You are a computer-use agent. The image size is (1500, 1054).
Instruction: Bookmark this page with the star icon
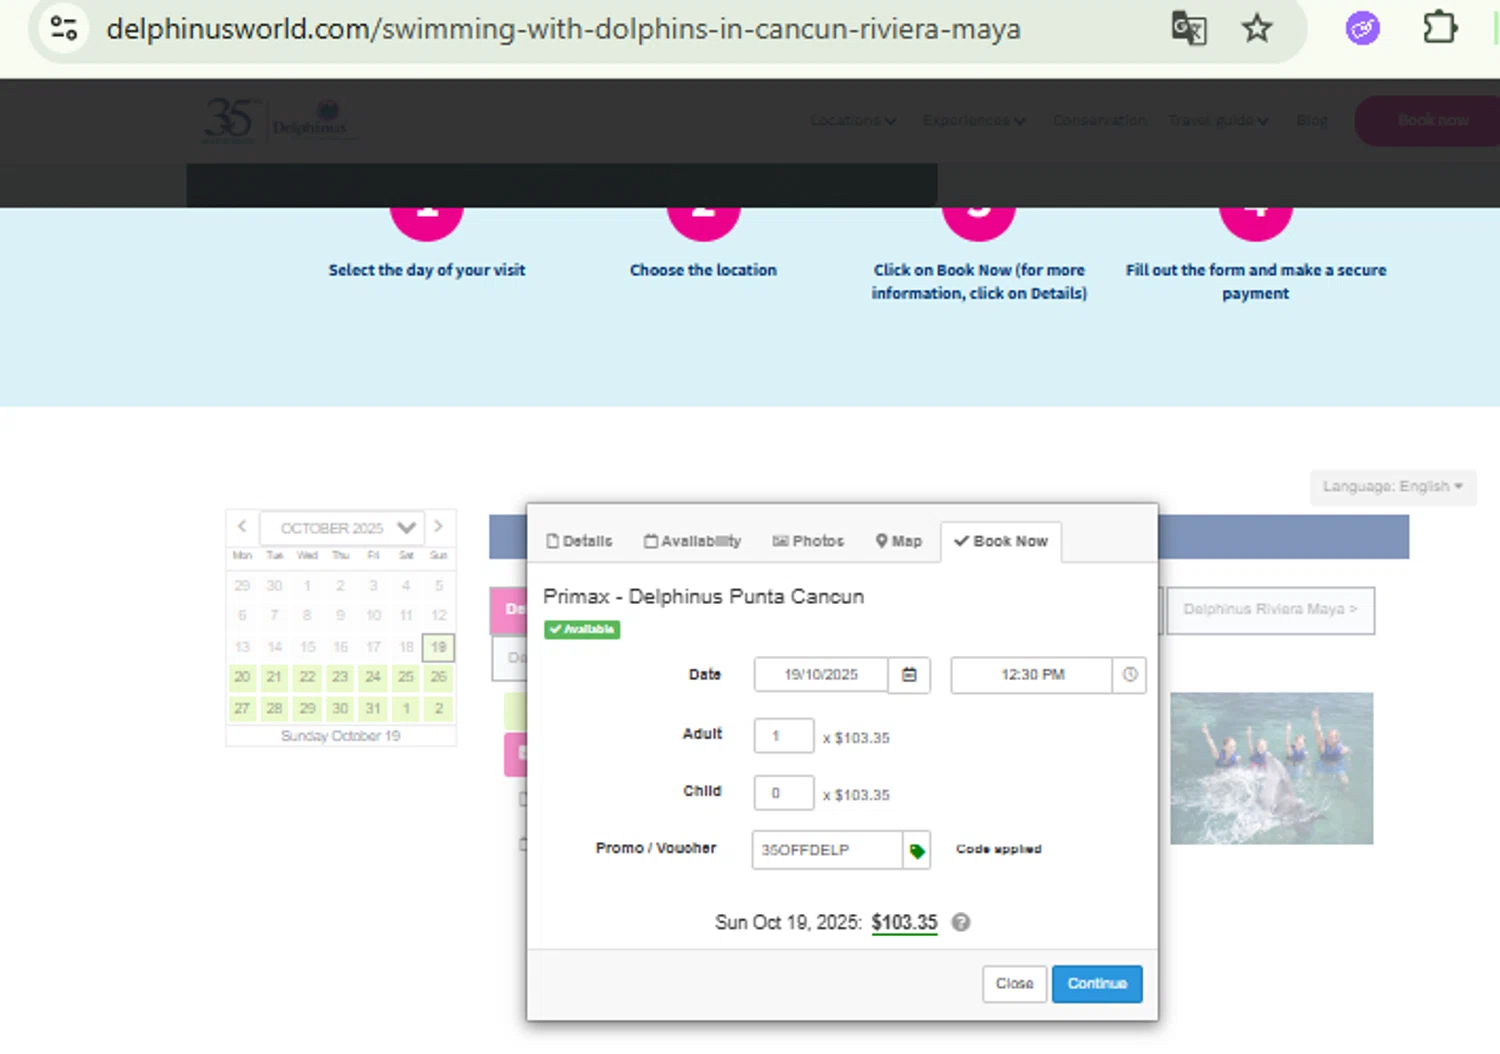(1257, 28)
